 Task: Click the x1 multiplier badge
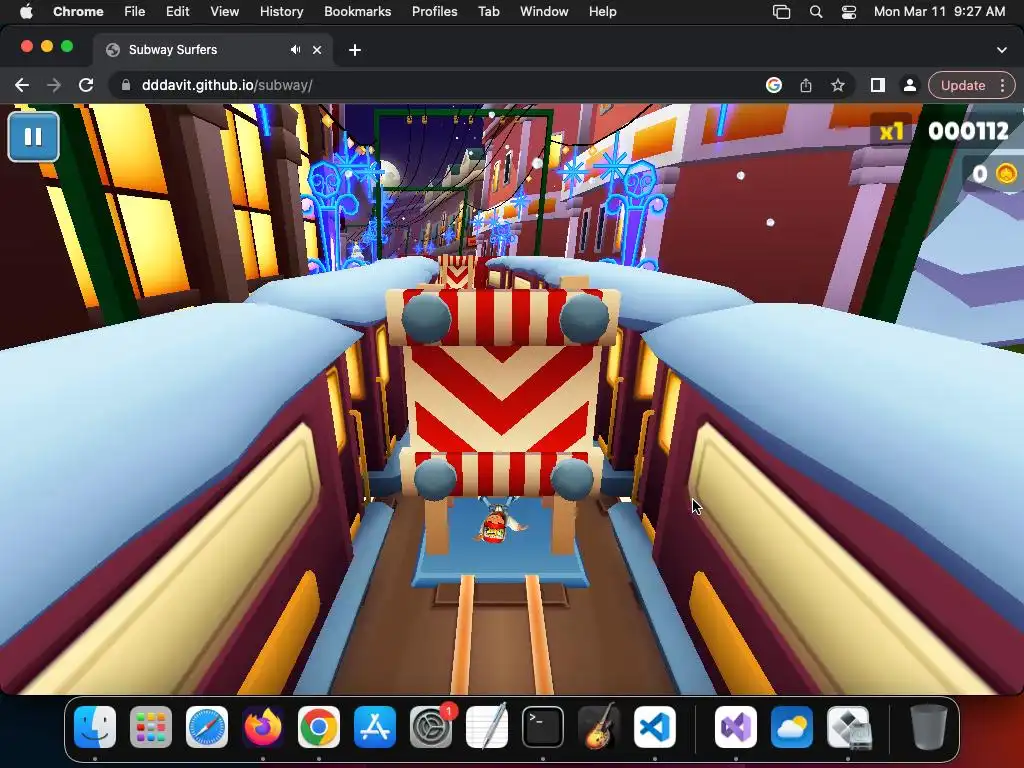(x=891, y=133)
